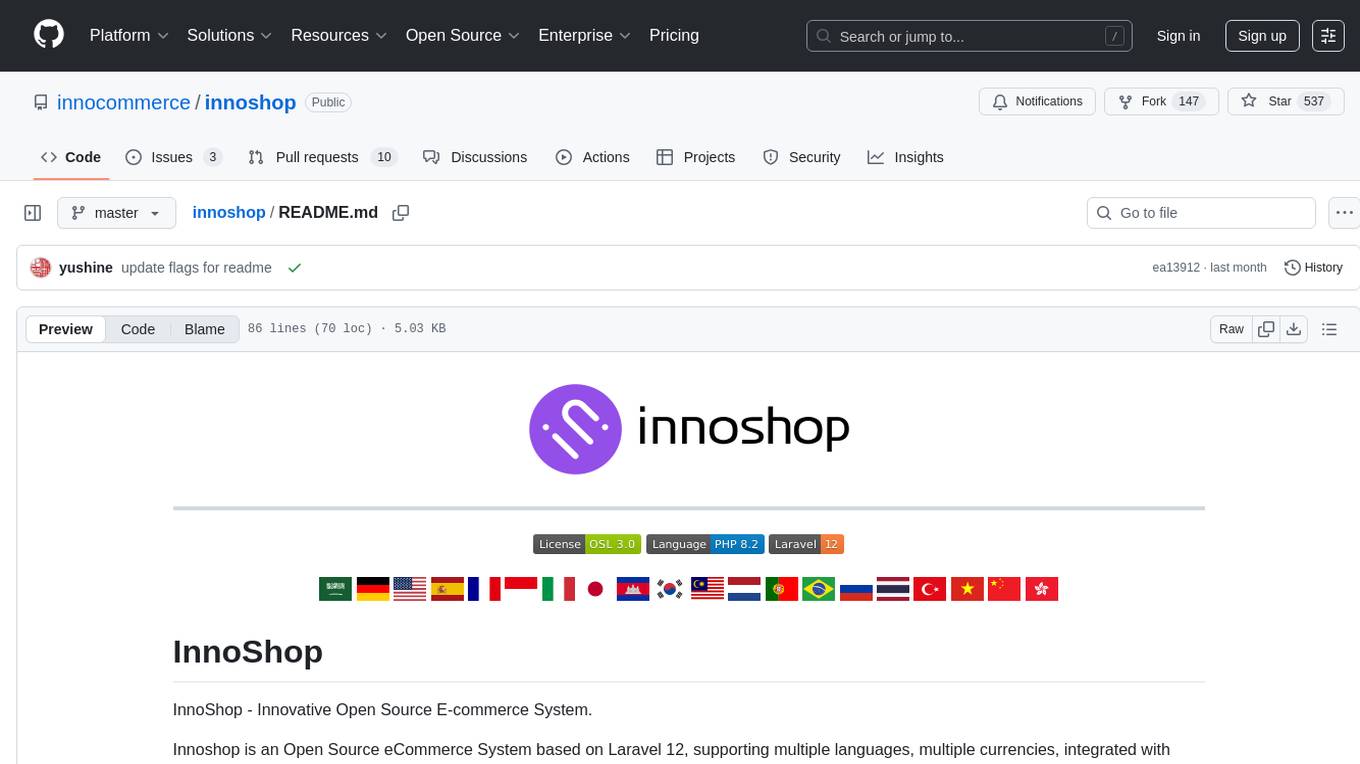Viewport: 1360px width, 764px height.
Task: Click the innoshop logo image
Action: click(x=689, y=429)
